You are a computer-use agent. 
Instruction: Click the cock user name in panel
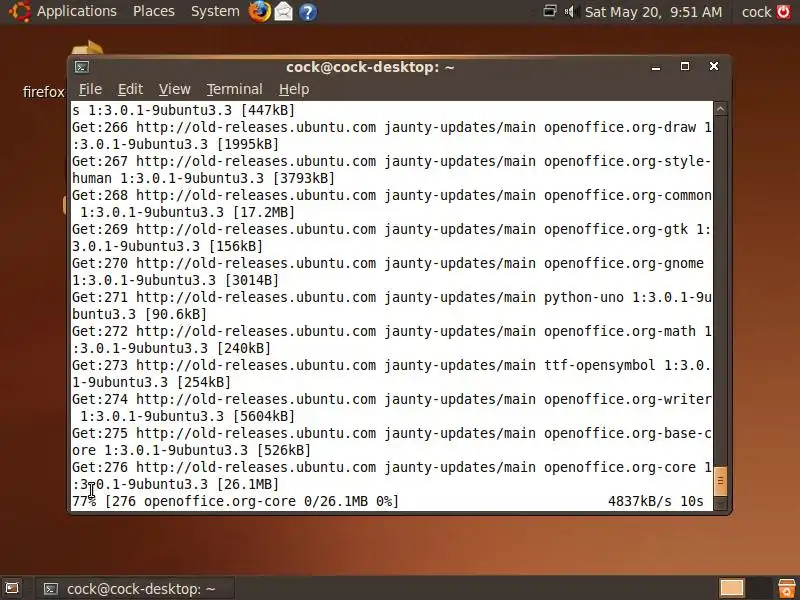(x=756, y=12)
